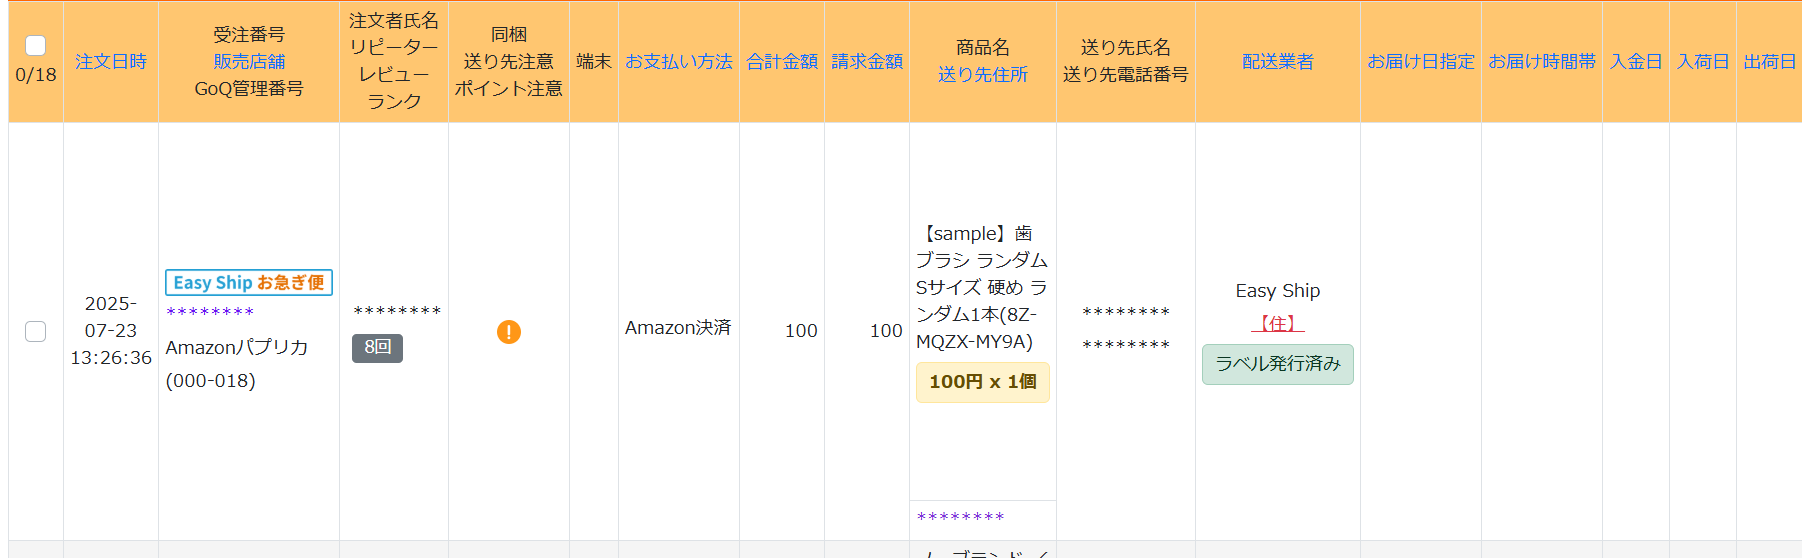
Task: Click the 8回 repeater badge
Action: pos(377,348)
